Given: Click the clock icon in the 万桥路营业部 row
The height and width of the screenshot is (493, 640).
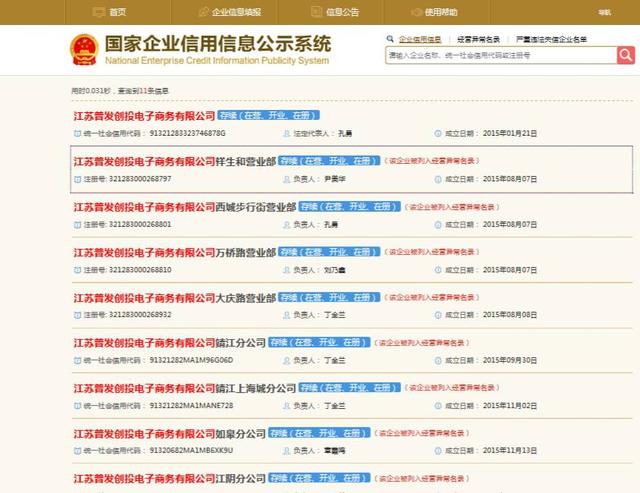Looking at the screenshot, I should point(438,270).
